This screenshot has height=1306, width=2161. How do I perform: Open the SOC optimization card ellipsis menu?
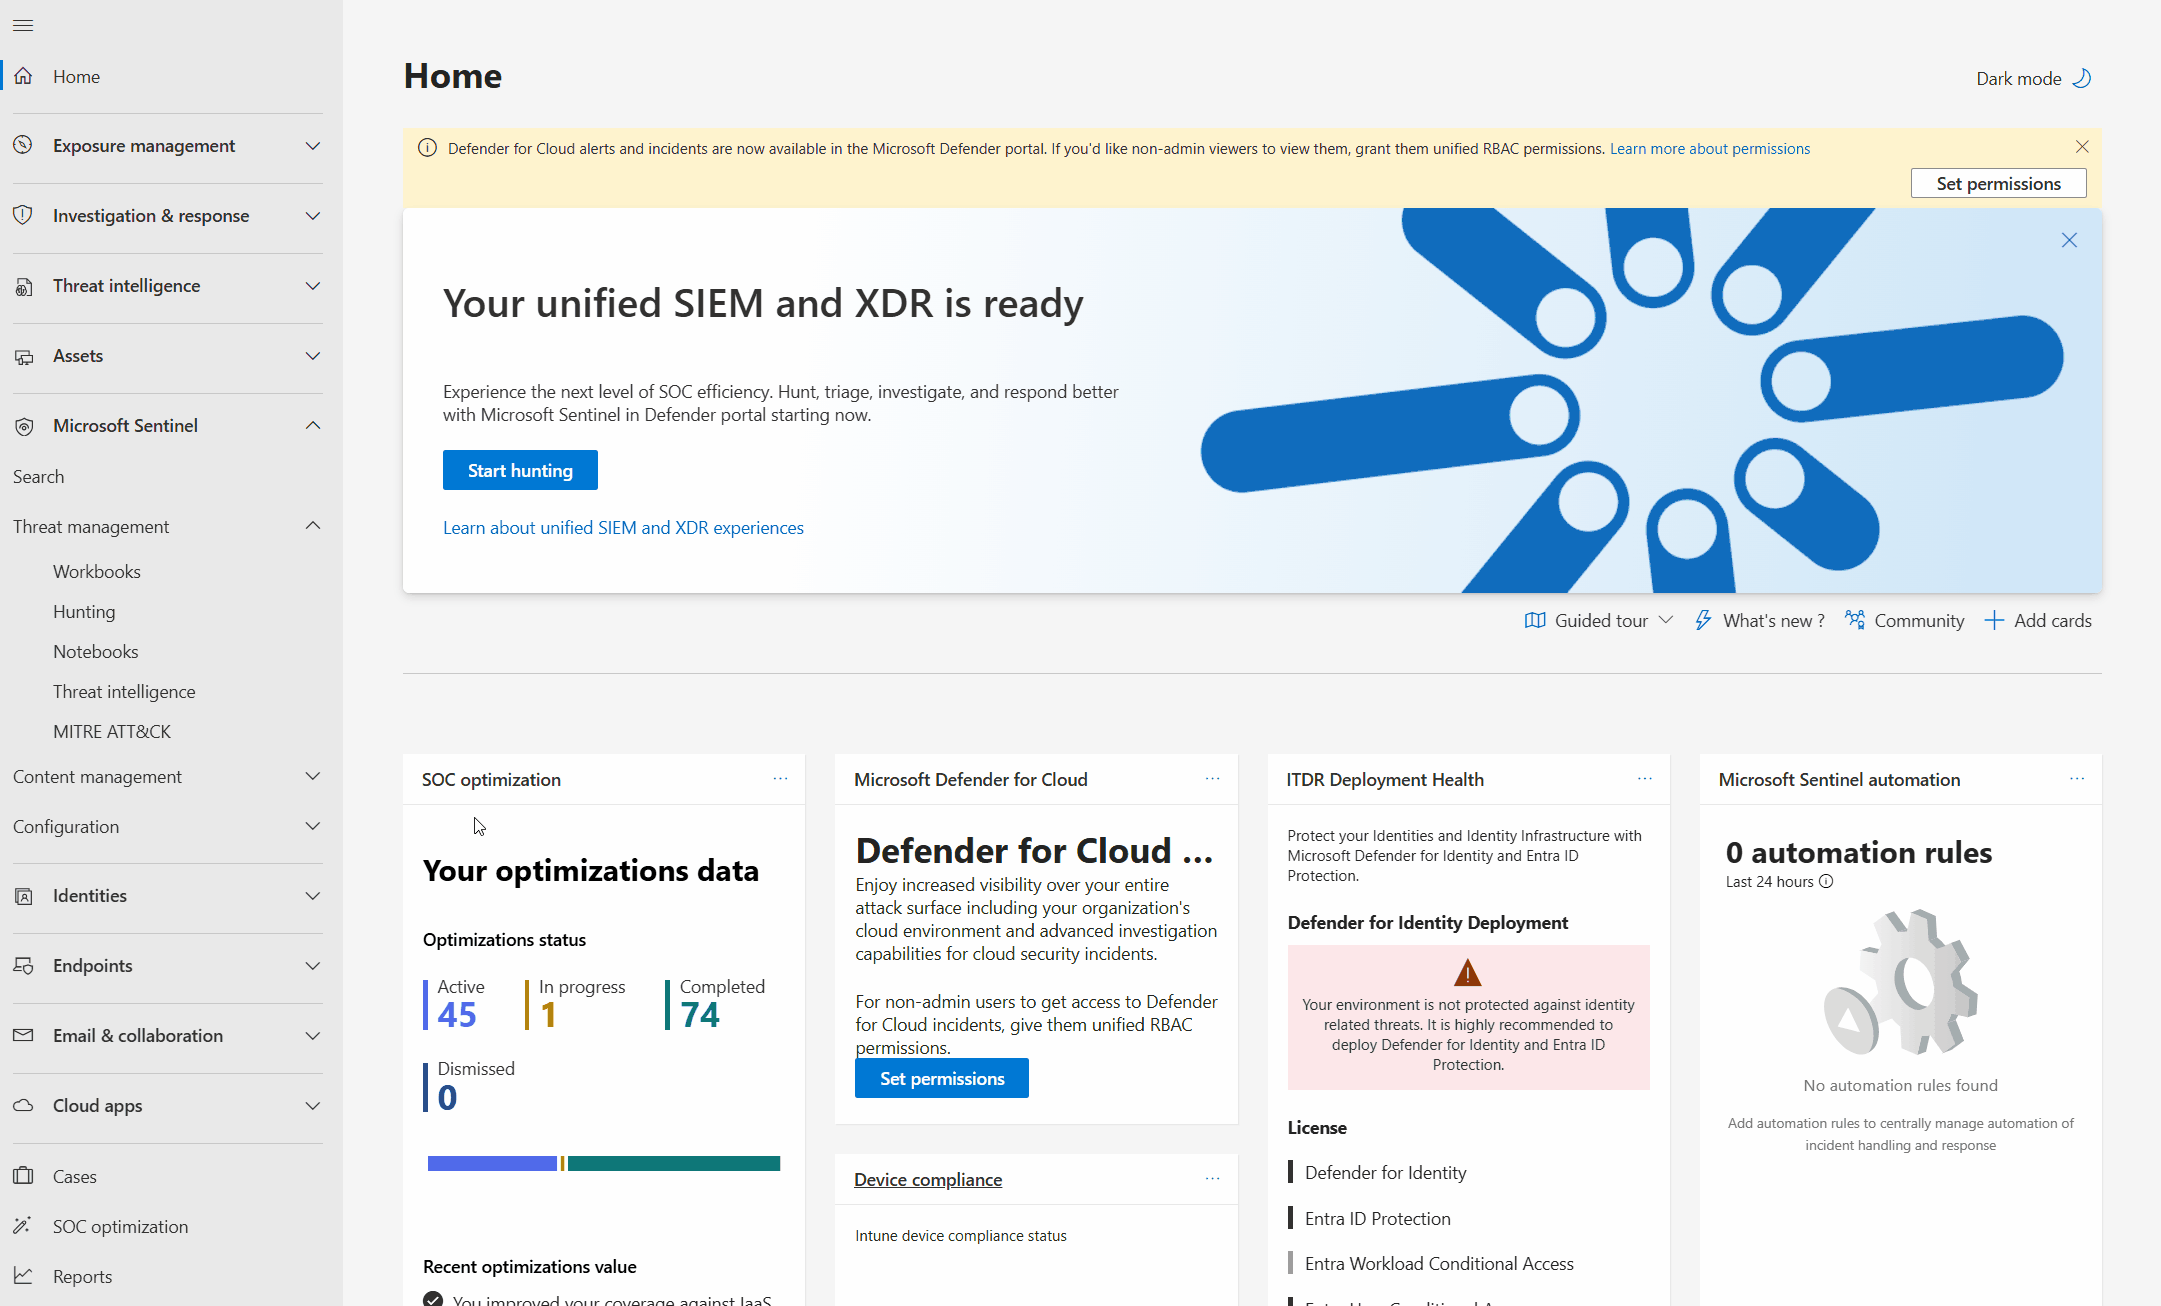780,779
